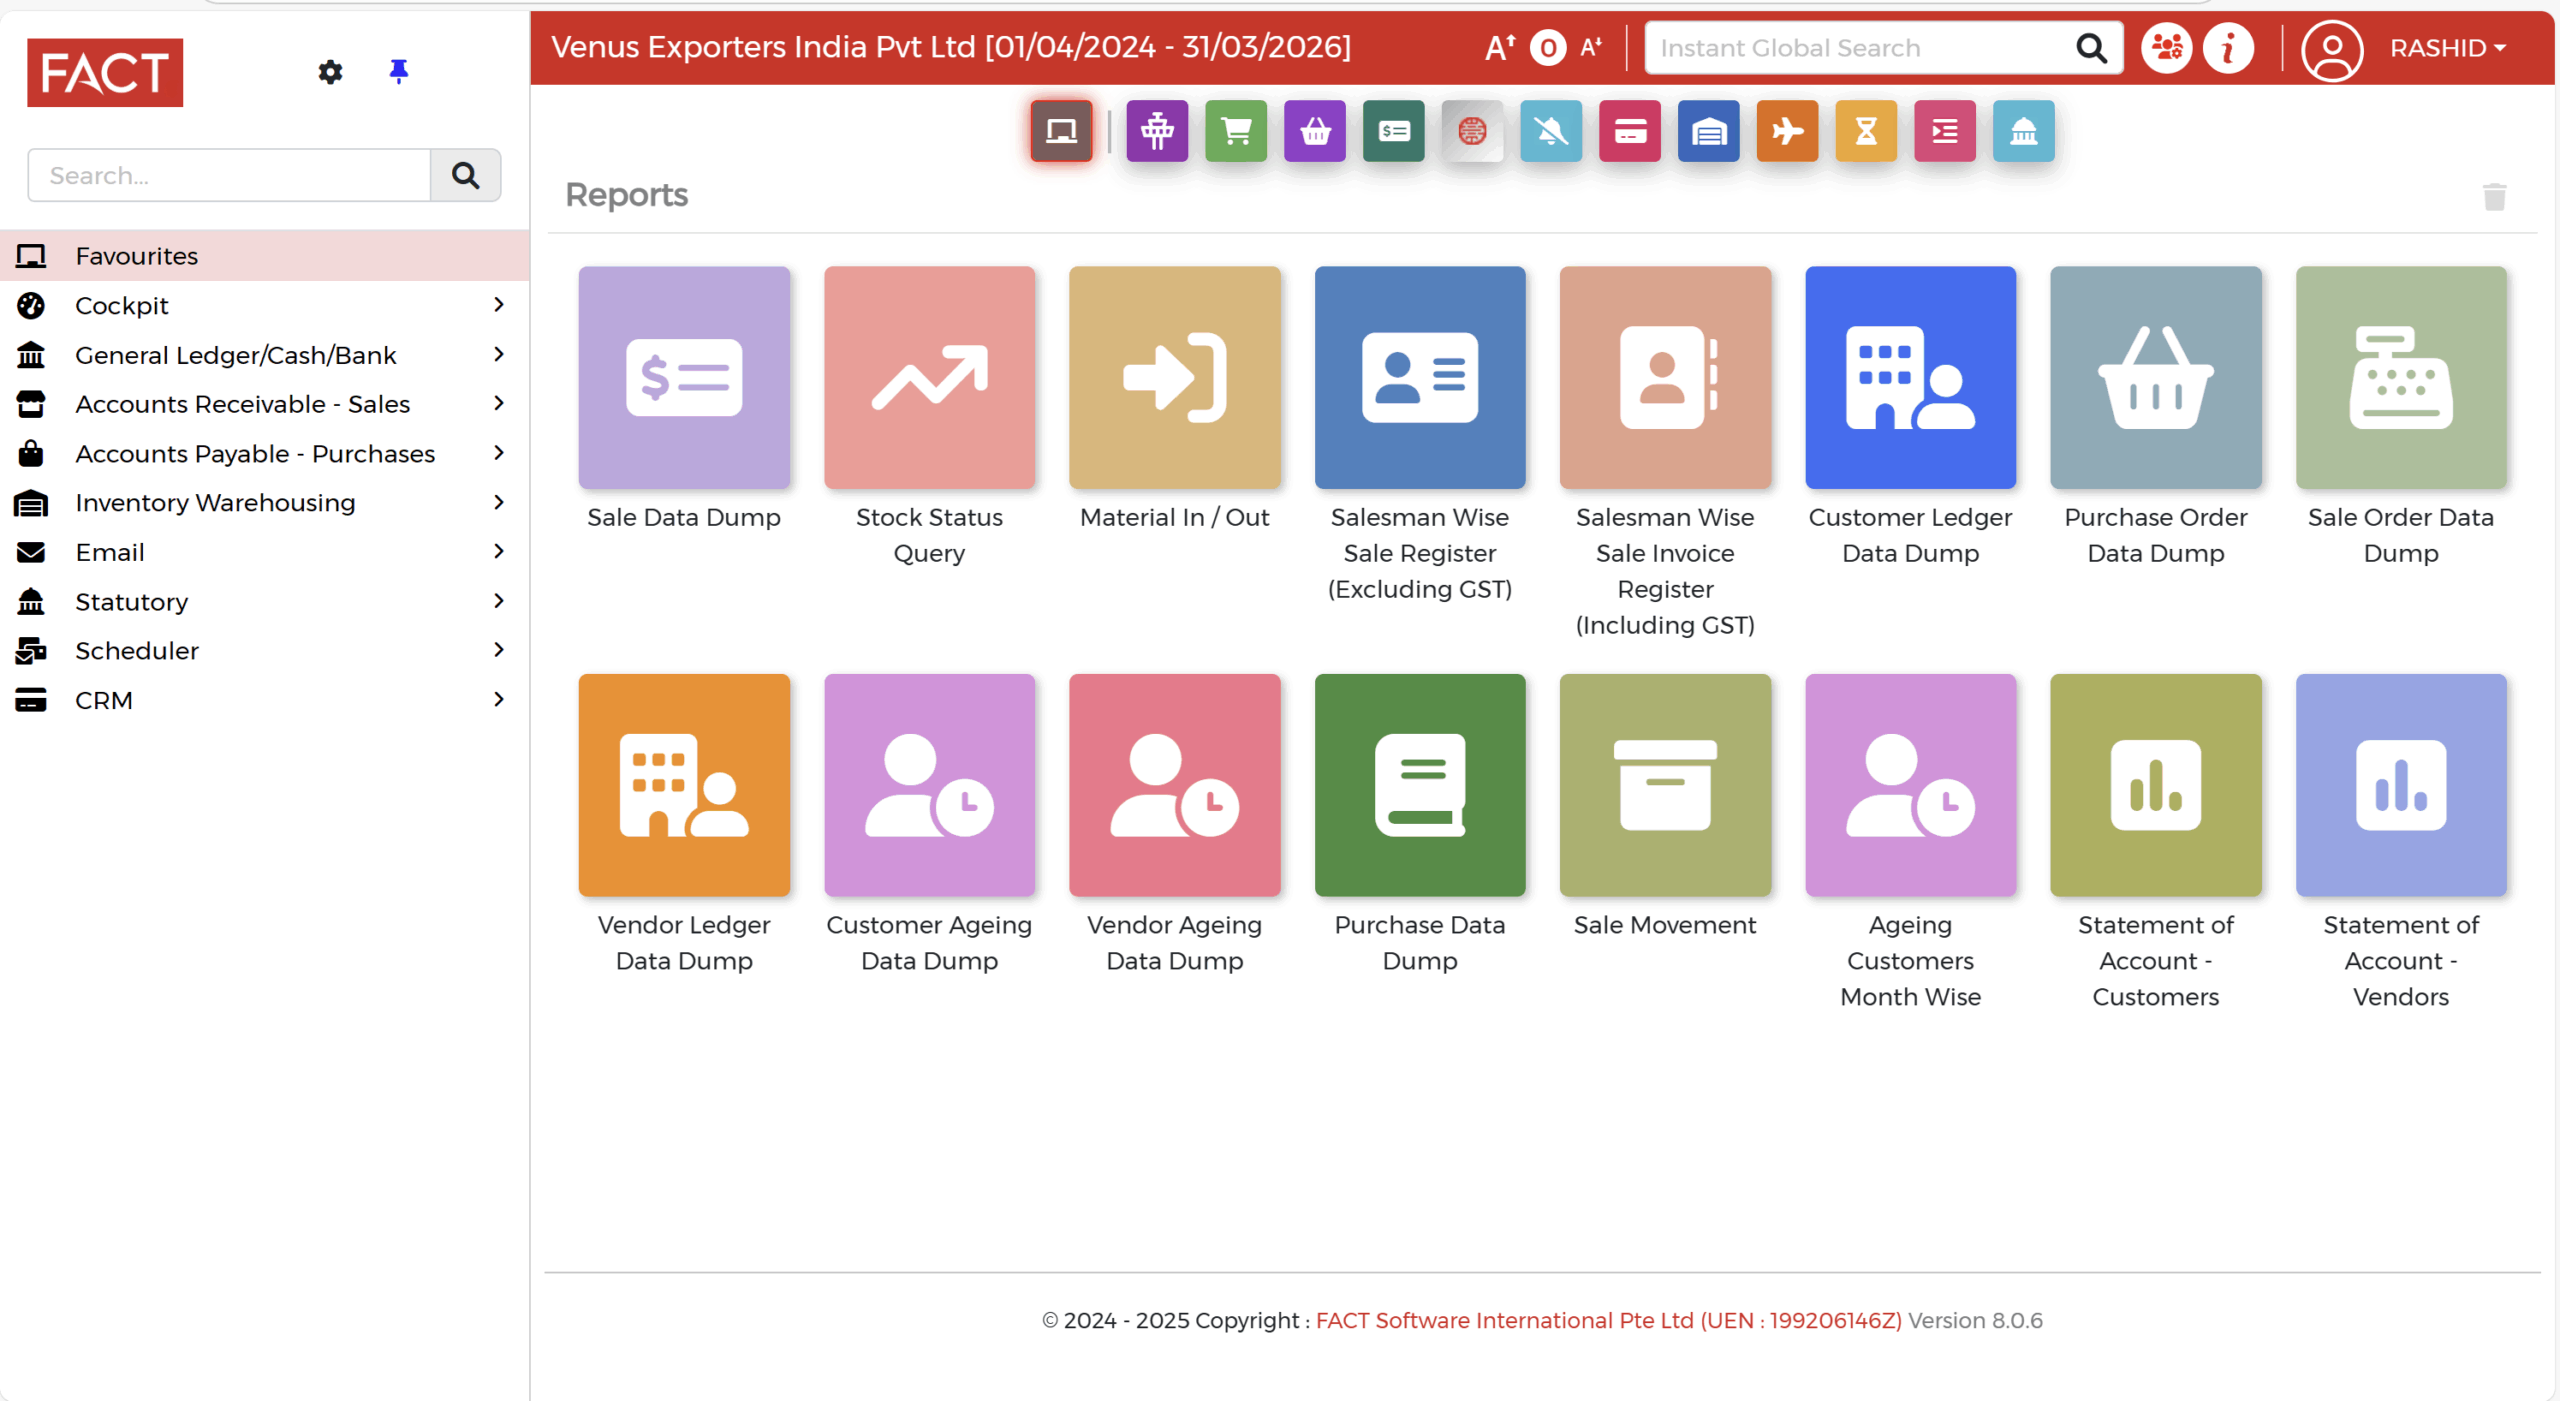This screenshot has width=2560, height=1401.
Task: Open Salesman Wise Sale Invoice Register tile
Action: tap(1665, 378)
